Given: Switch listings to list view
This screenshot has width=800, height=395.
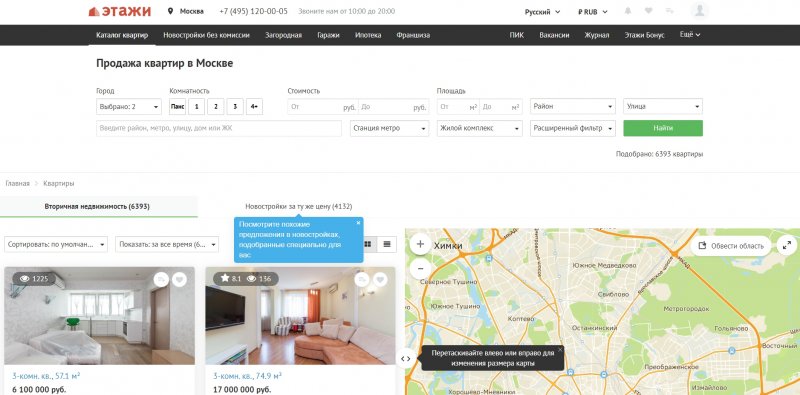Looking at the screenshot, I should coord(387,244).
